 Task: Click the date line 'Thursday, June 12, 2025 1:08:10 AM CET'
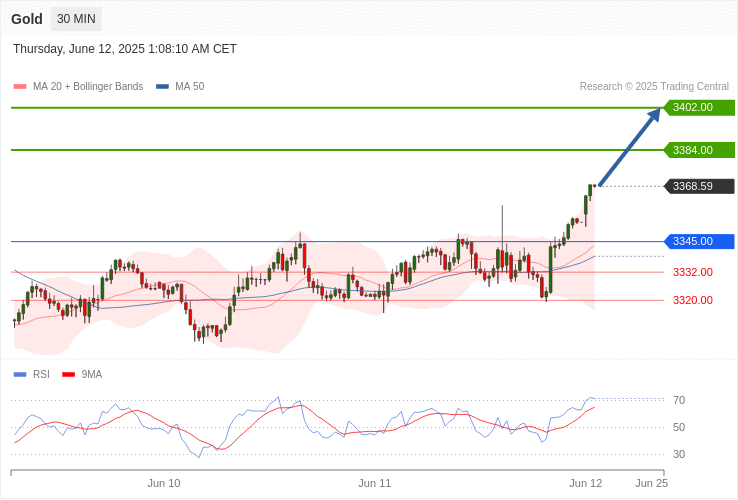pos(125,49)
